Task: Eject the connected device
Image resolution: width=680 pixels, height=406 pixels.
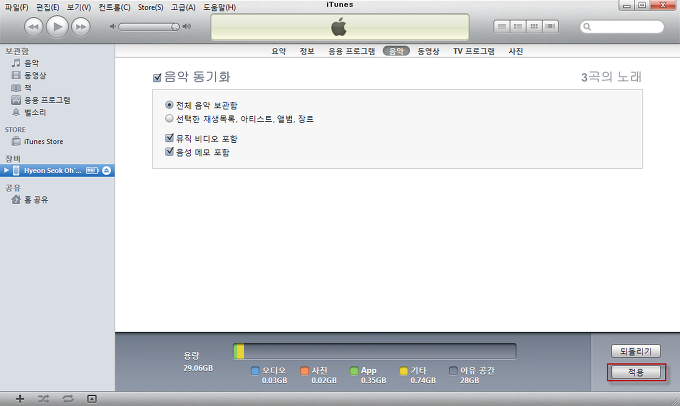Action: coord(106,170)
